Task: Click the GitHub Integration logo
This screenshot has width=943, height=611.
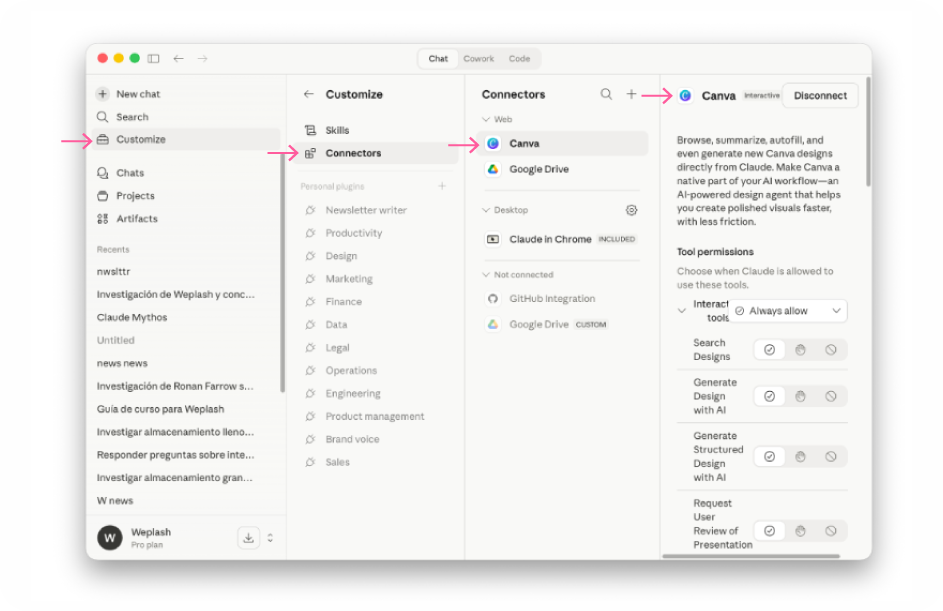Action: [493, 299]
